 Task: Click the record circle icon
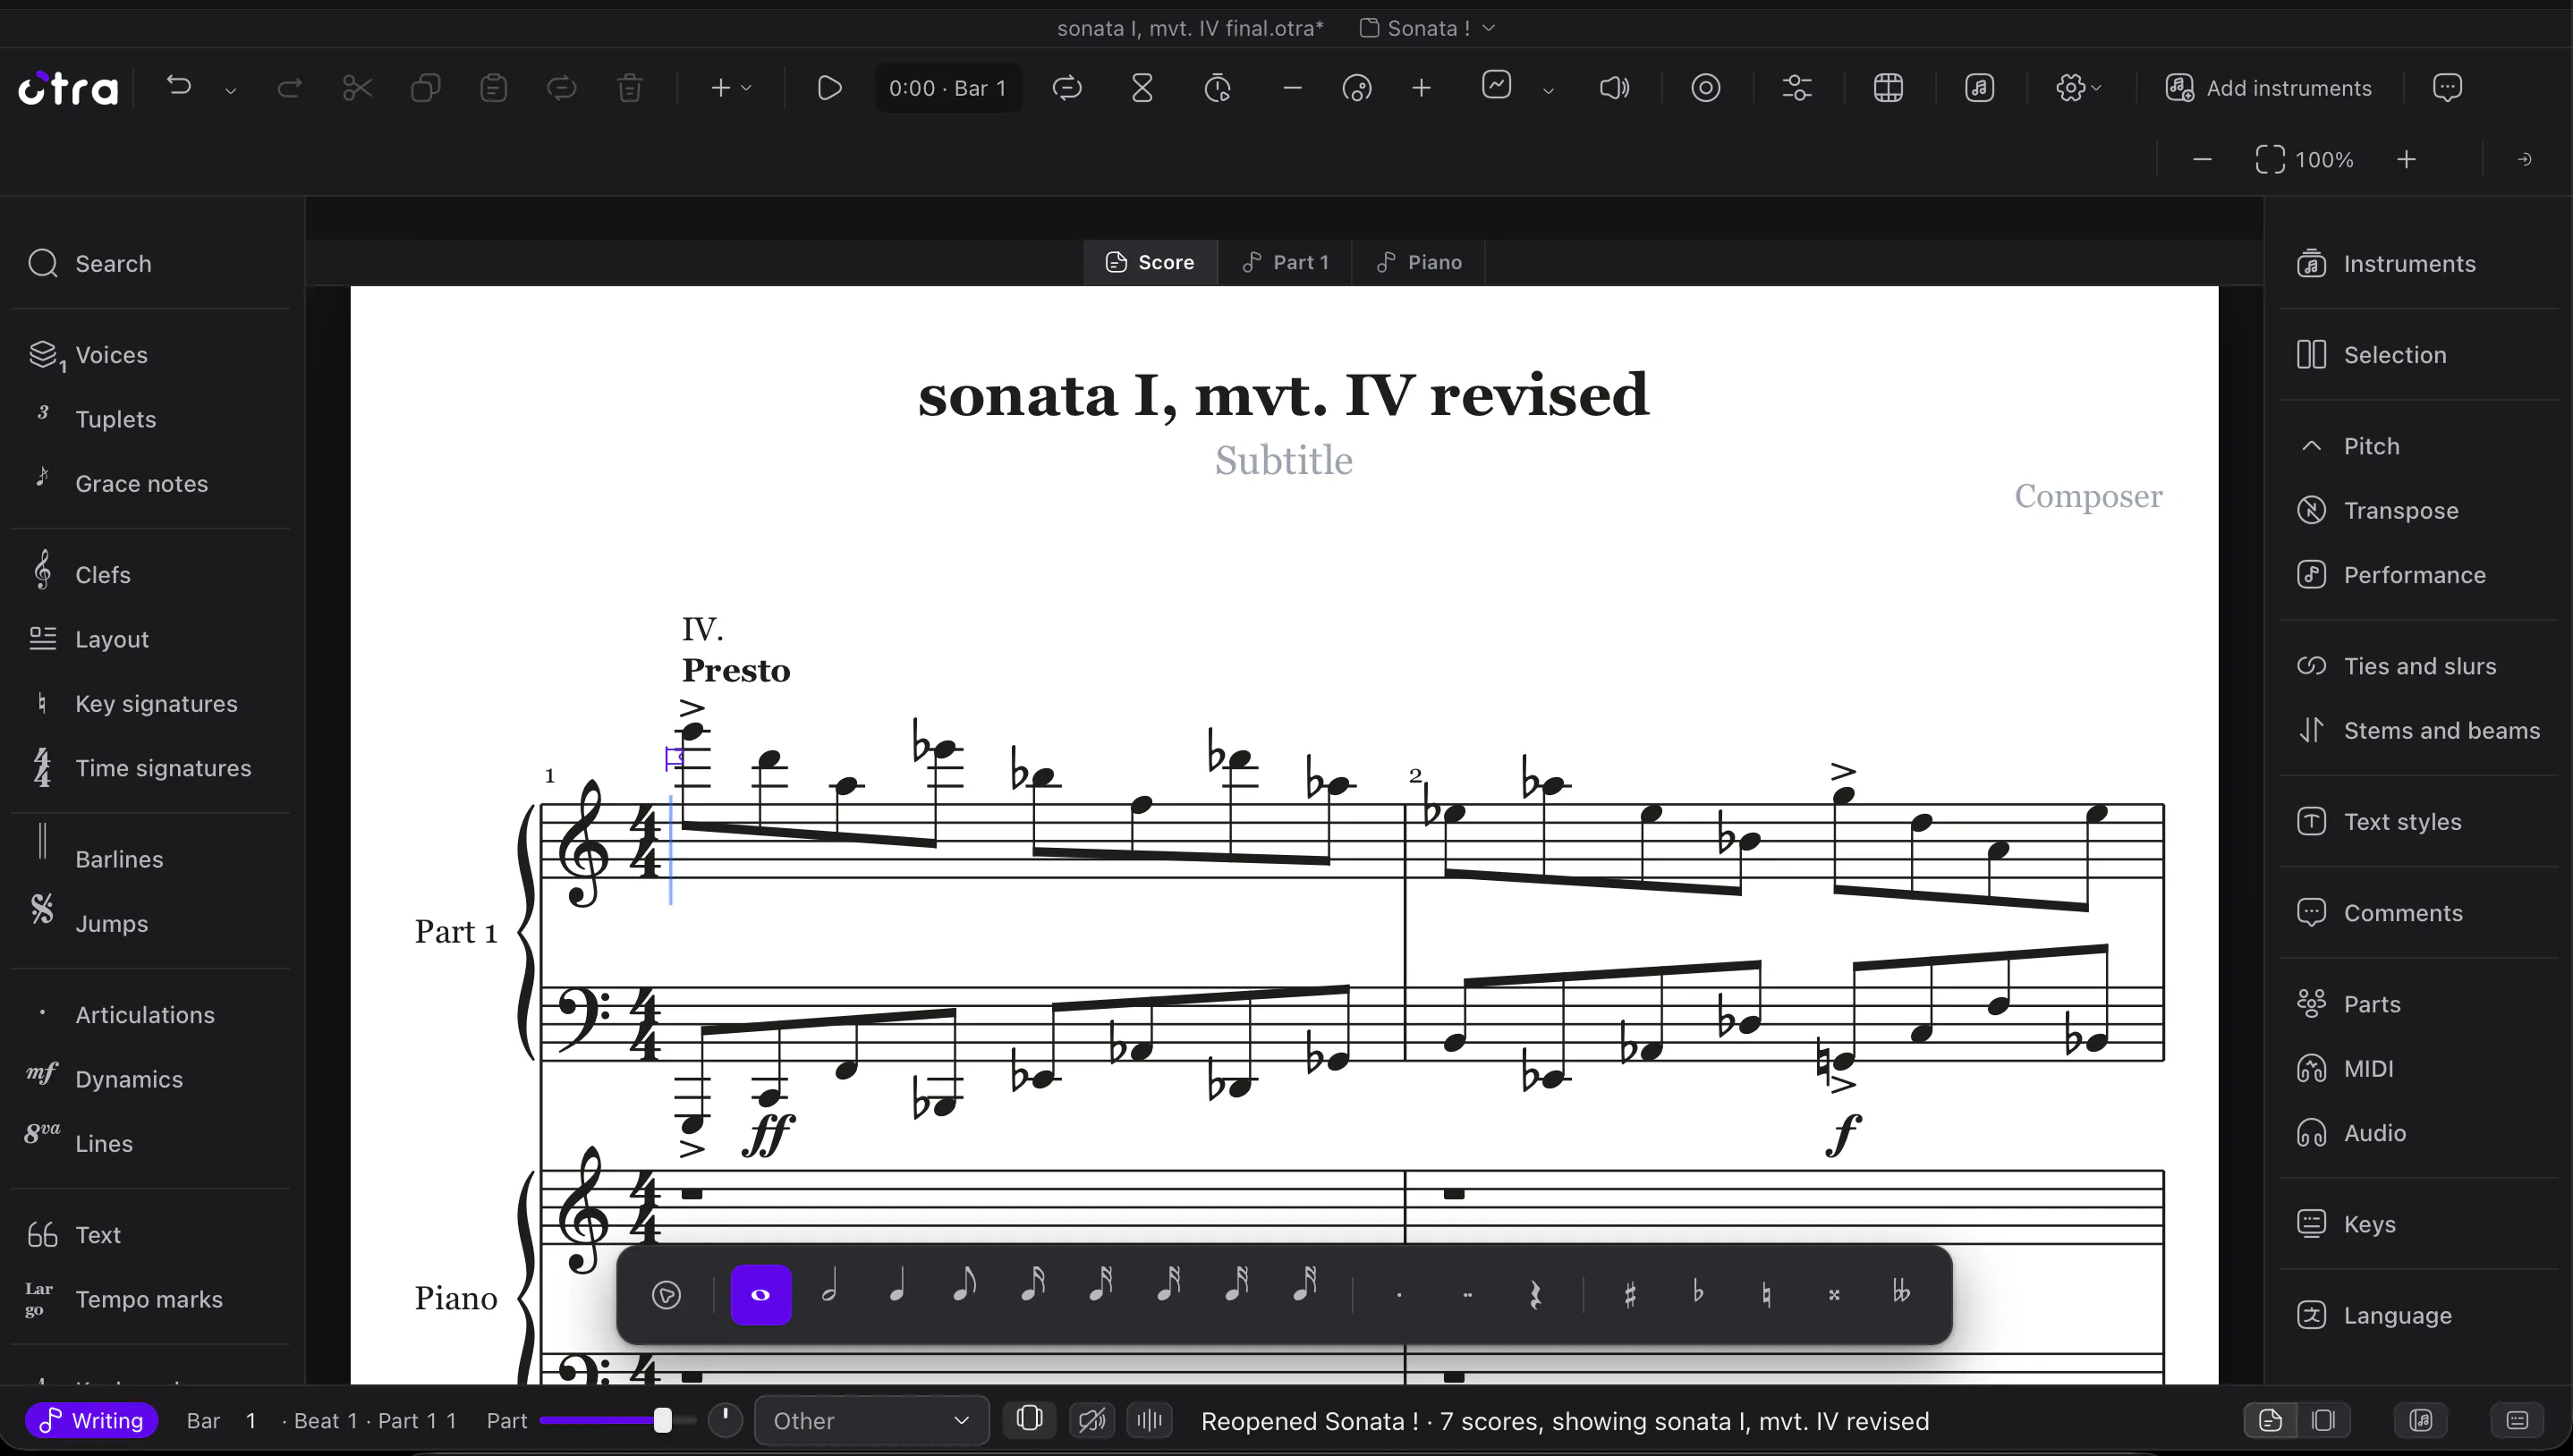pos(1706,88)
